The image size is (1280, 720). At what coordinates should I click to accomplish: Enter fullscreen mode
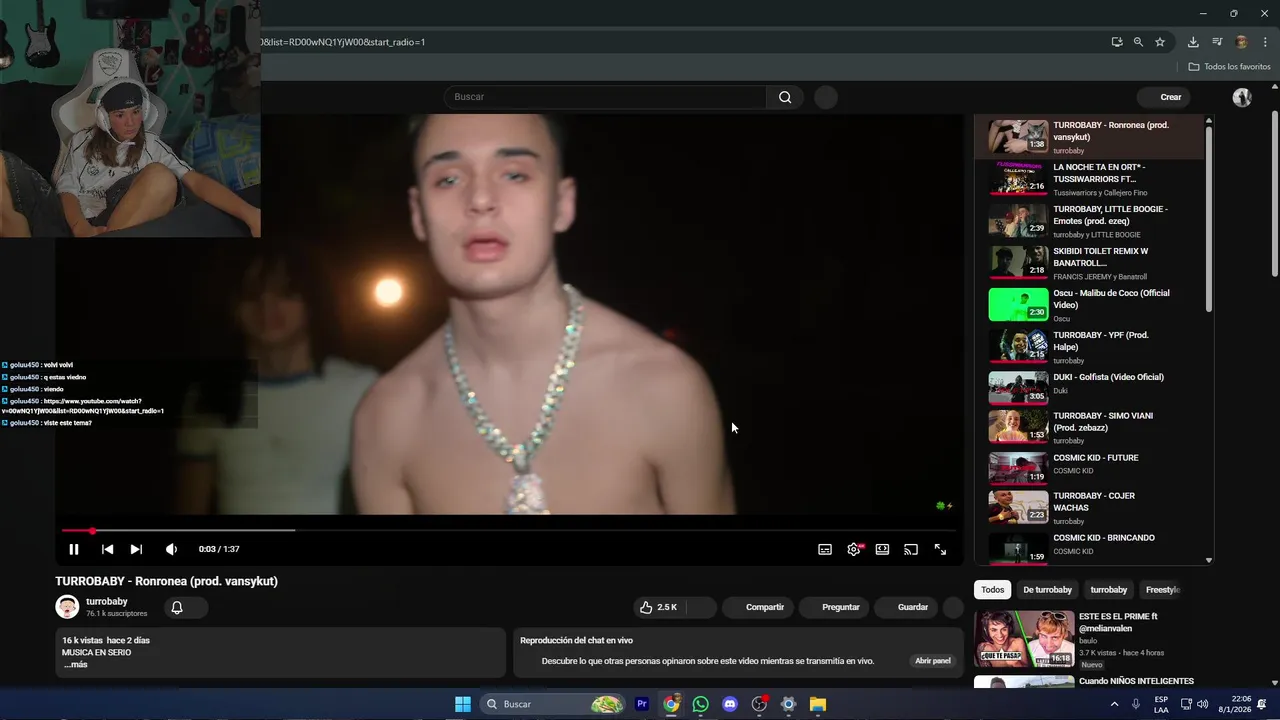940,549
